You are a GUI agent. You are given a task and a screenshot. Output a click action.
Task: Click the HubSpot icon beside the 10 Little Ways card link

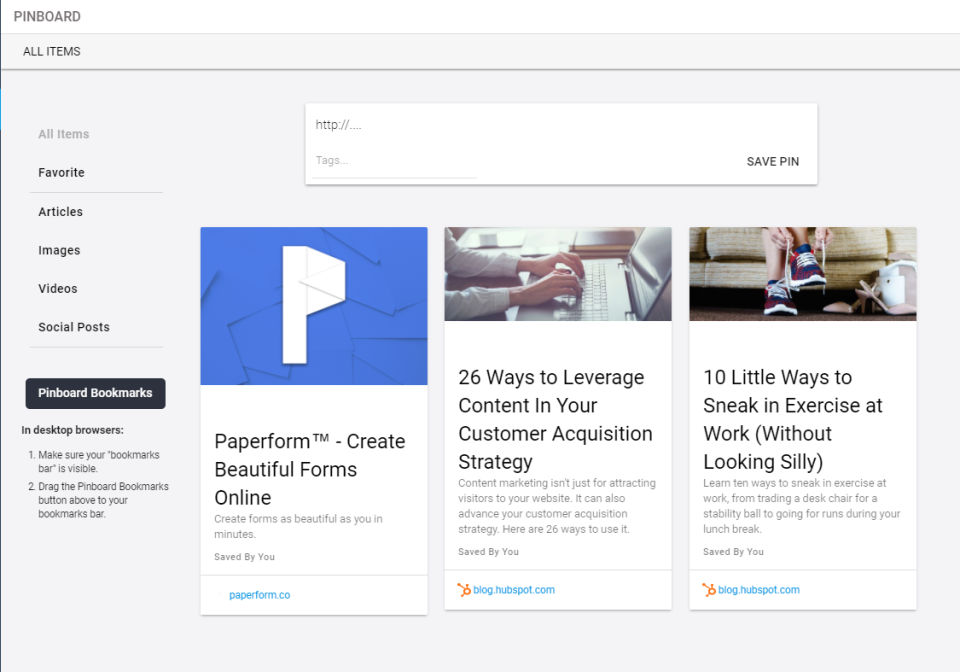(x=709, y=590)
